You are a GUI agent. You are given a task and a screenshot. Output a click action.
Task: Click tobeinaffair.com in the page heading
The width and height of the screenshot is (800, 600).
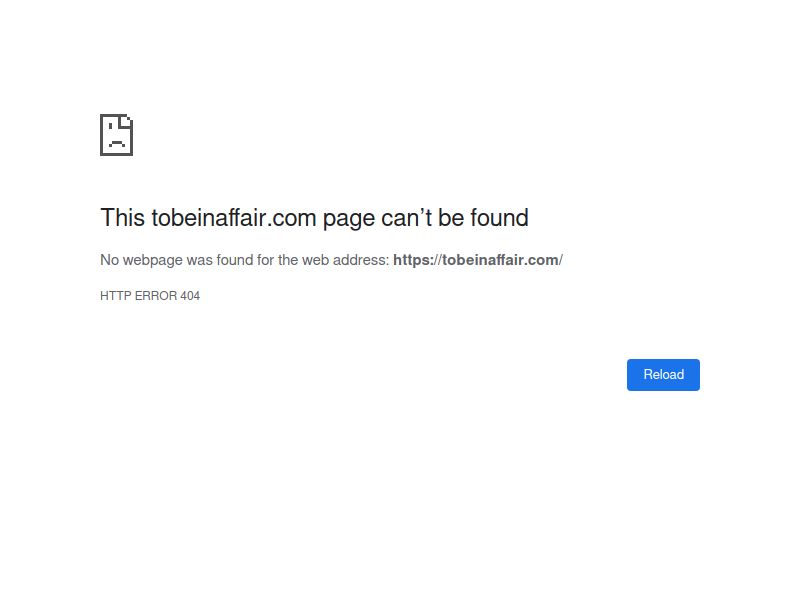pyautogui.click(x=233, y=218)
